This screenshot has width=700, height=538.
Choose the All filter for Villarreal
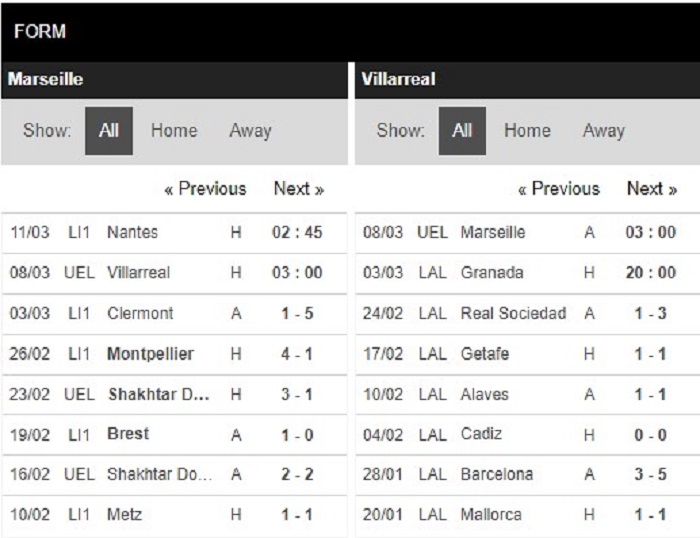tap(462, 131)
